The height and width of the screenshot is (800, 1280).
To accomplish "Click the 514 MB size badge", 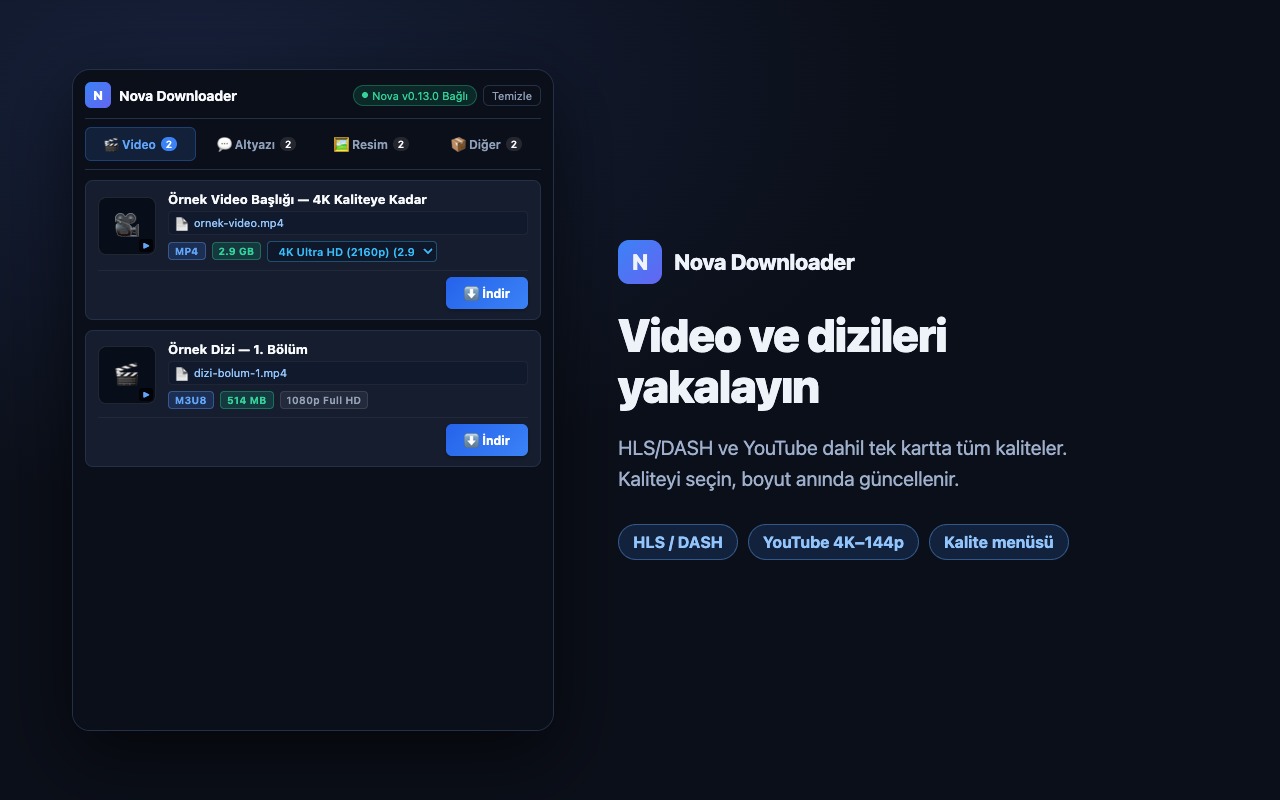I will (x=247, y=400).
